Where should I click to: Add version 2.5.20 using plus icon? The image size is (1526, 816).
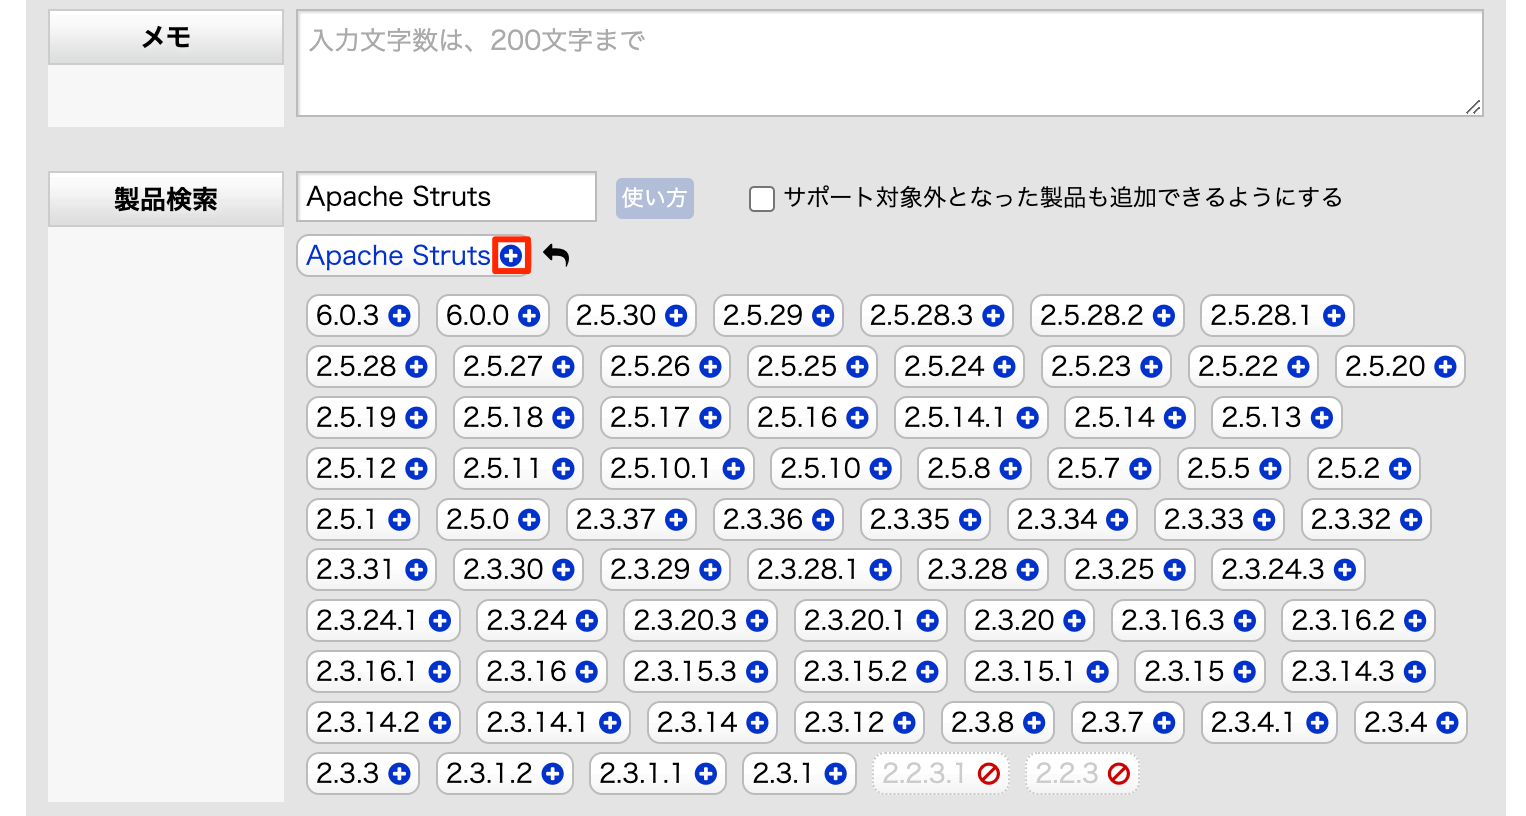pos(1445,367)
